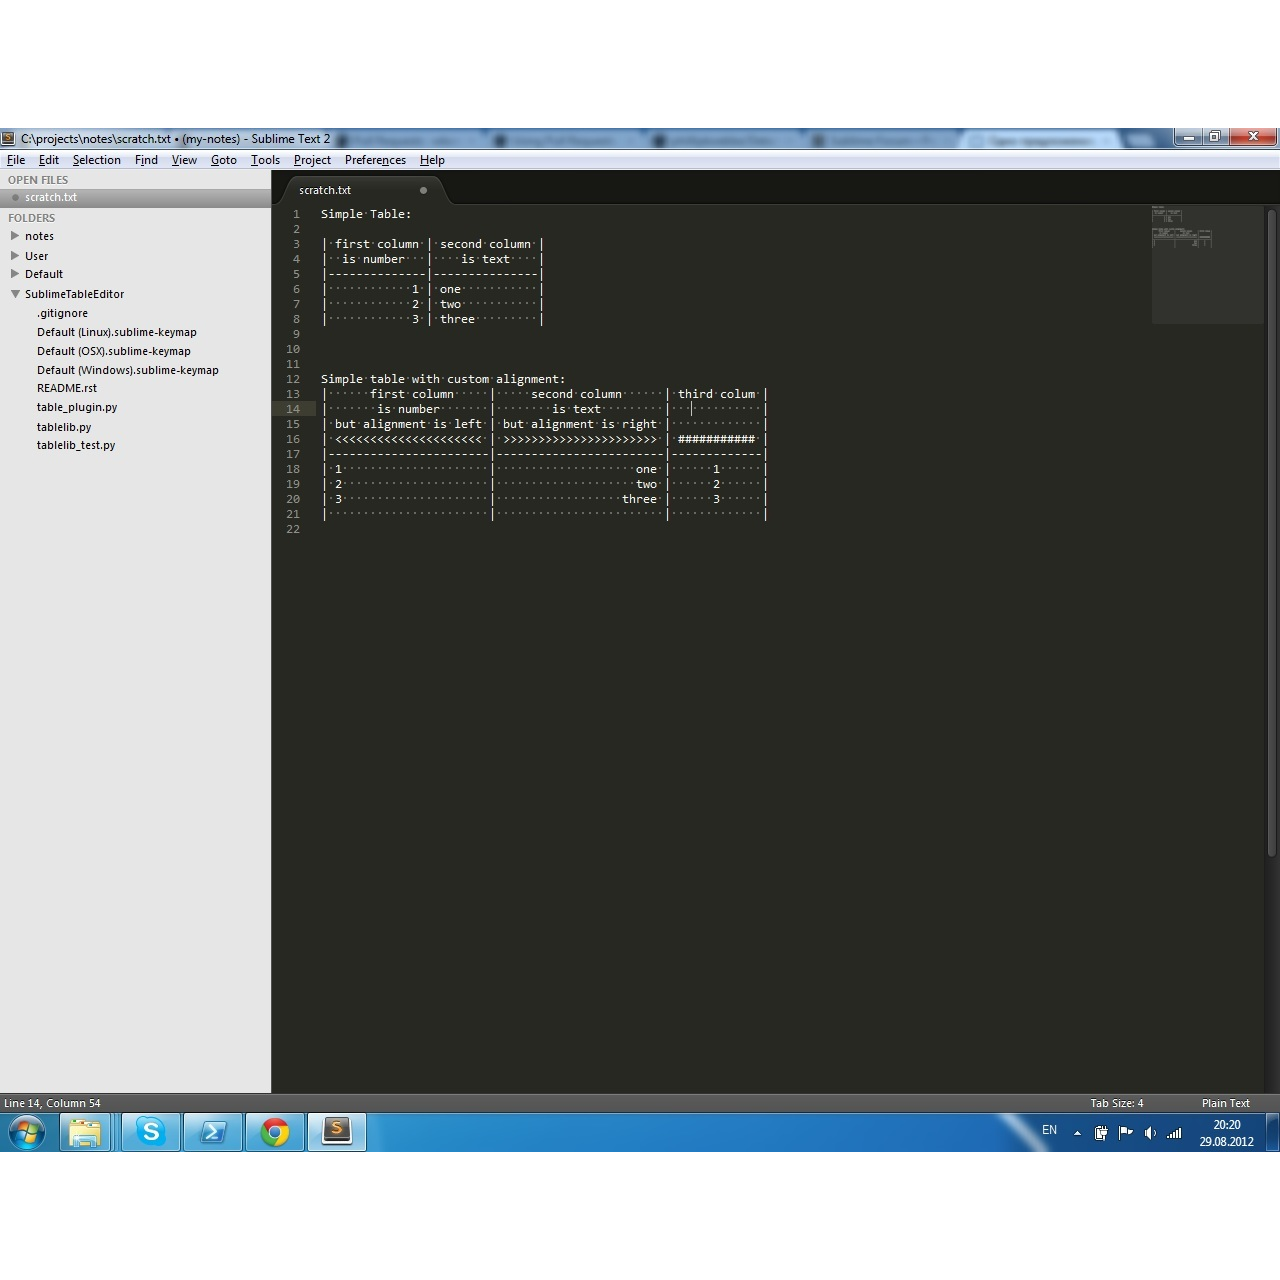
Task: Click Tab Size: 4 in status bar
Action: pos(1116,1103)
